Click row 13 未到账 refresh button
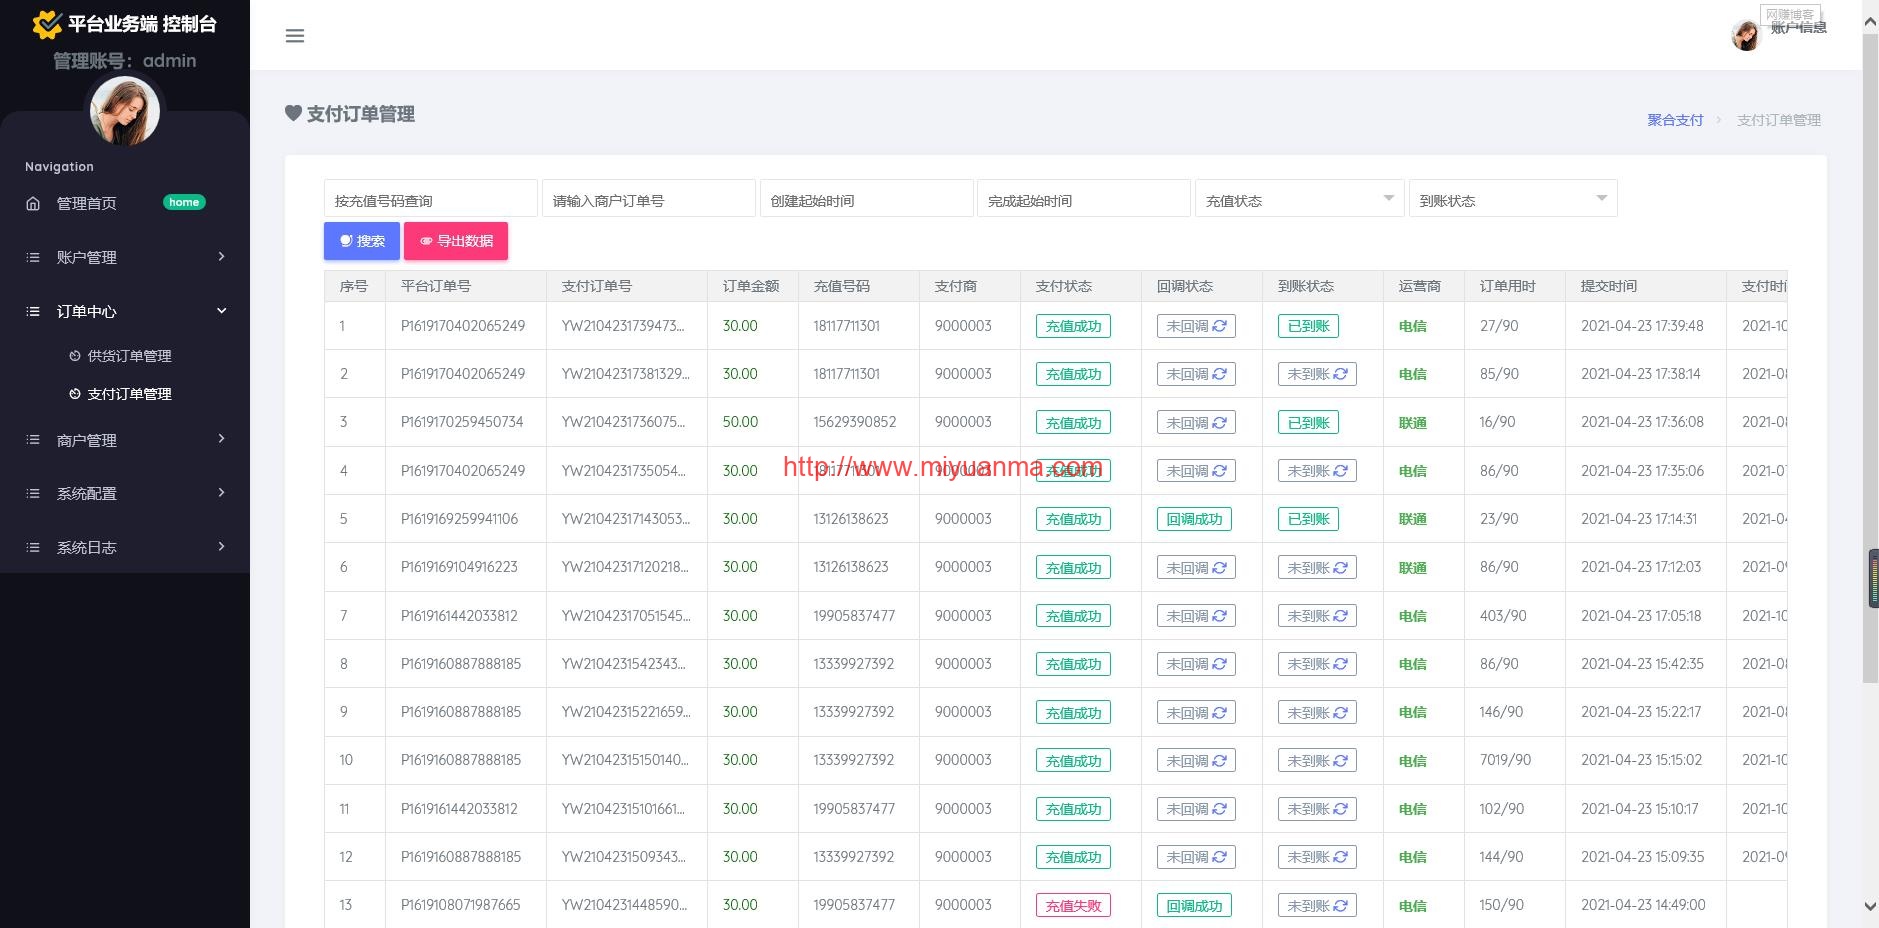Screen dimensions: 1879x928 pos(1317,906)
